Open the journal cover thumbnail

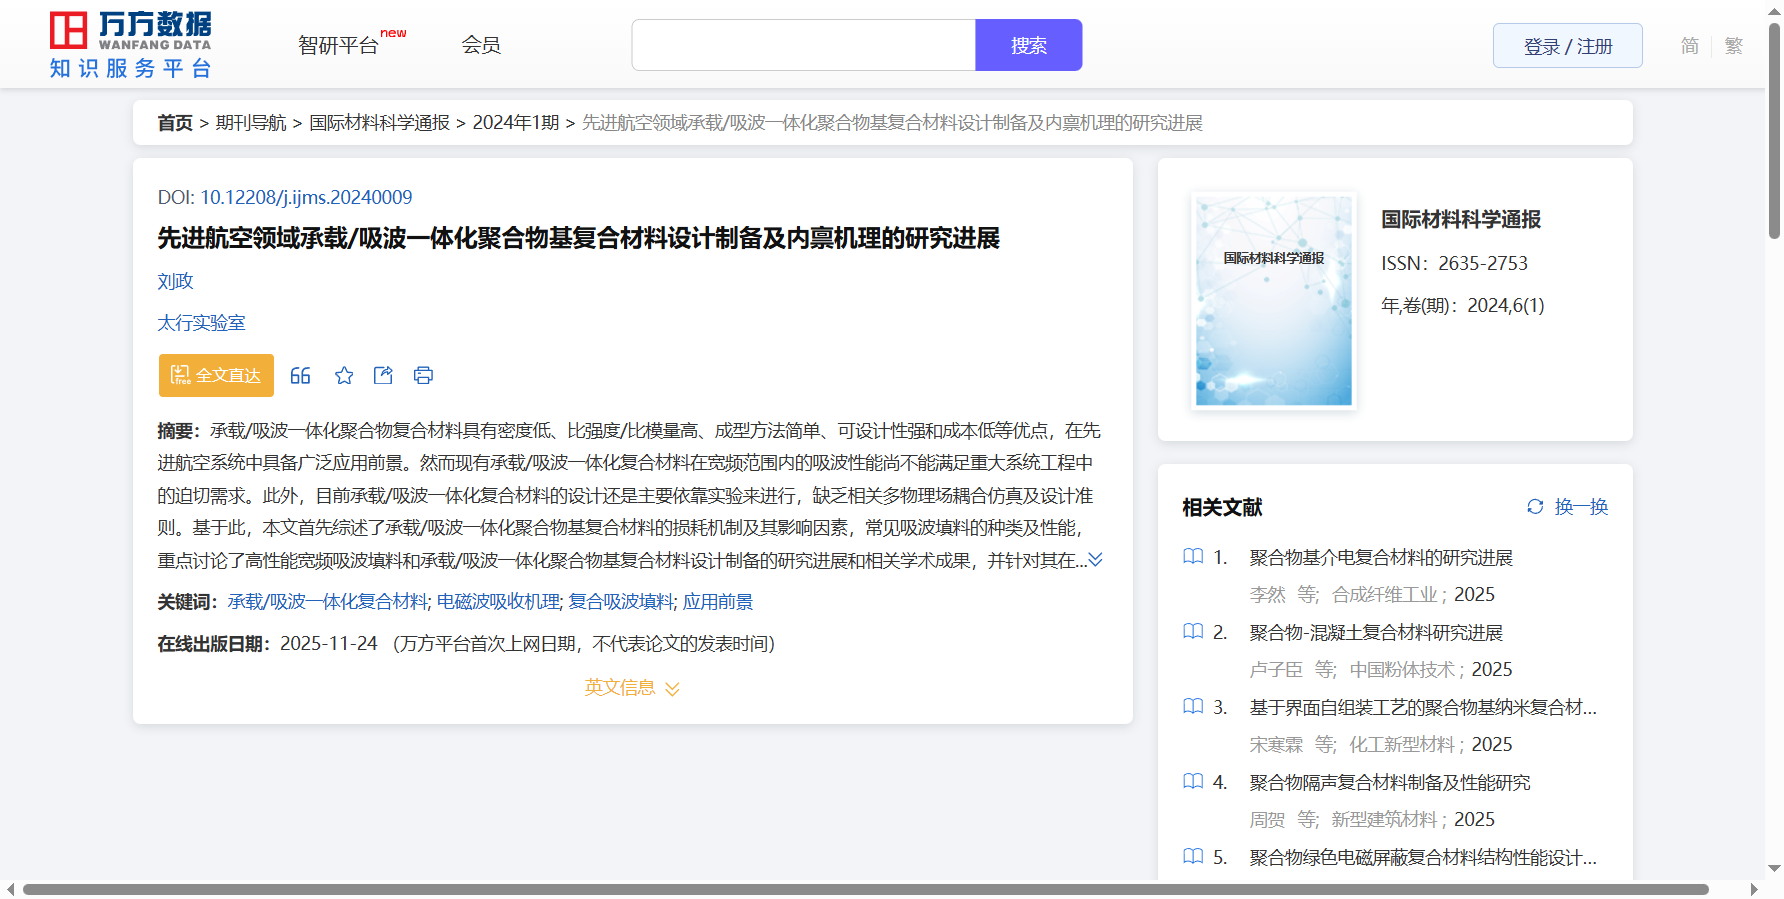coord(1273,301)
